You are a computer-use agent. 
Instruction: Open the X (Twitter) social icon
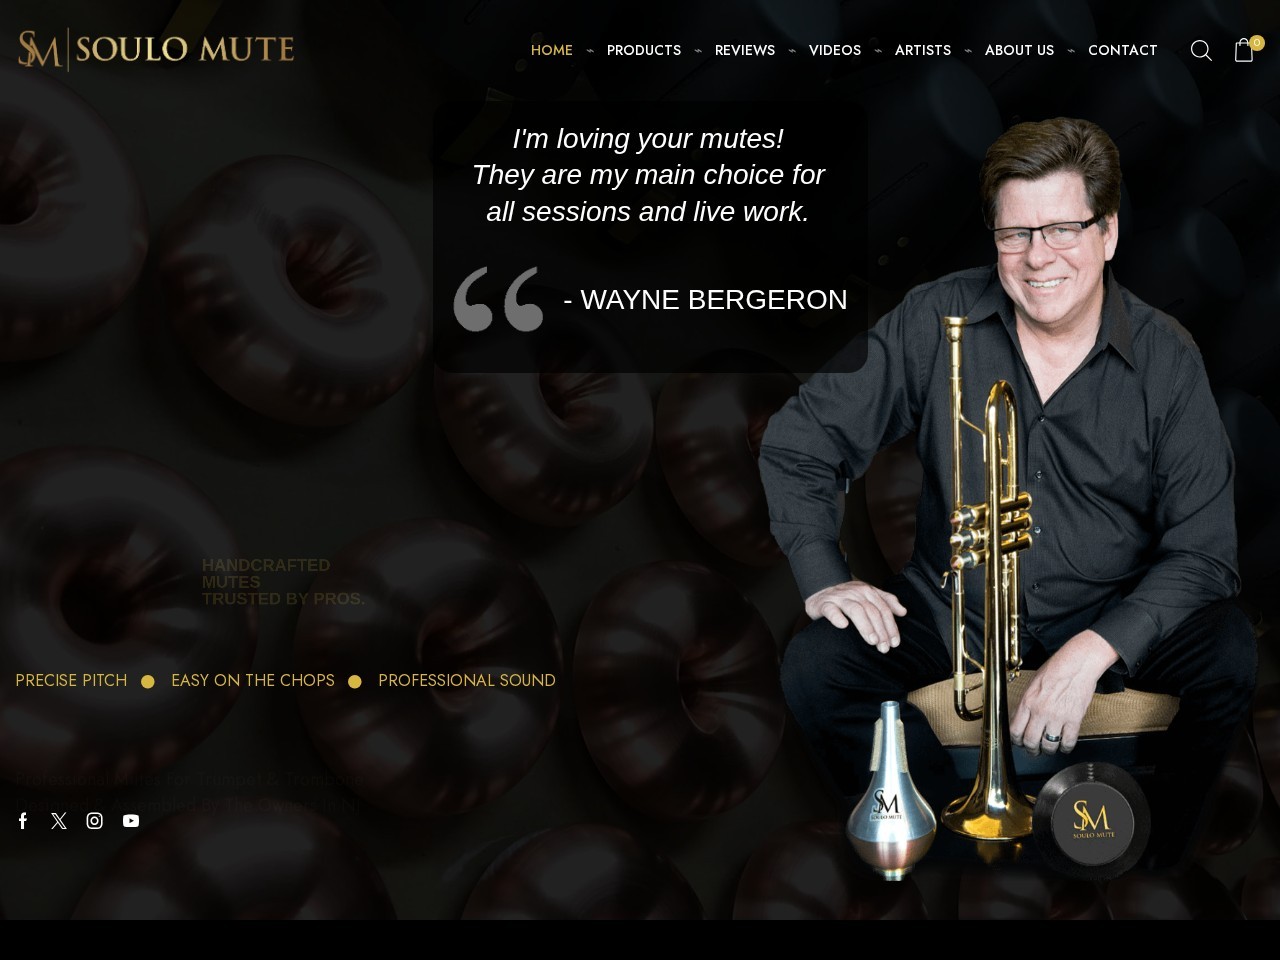click(59, 821)
